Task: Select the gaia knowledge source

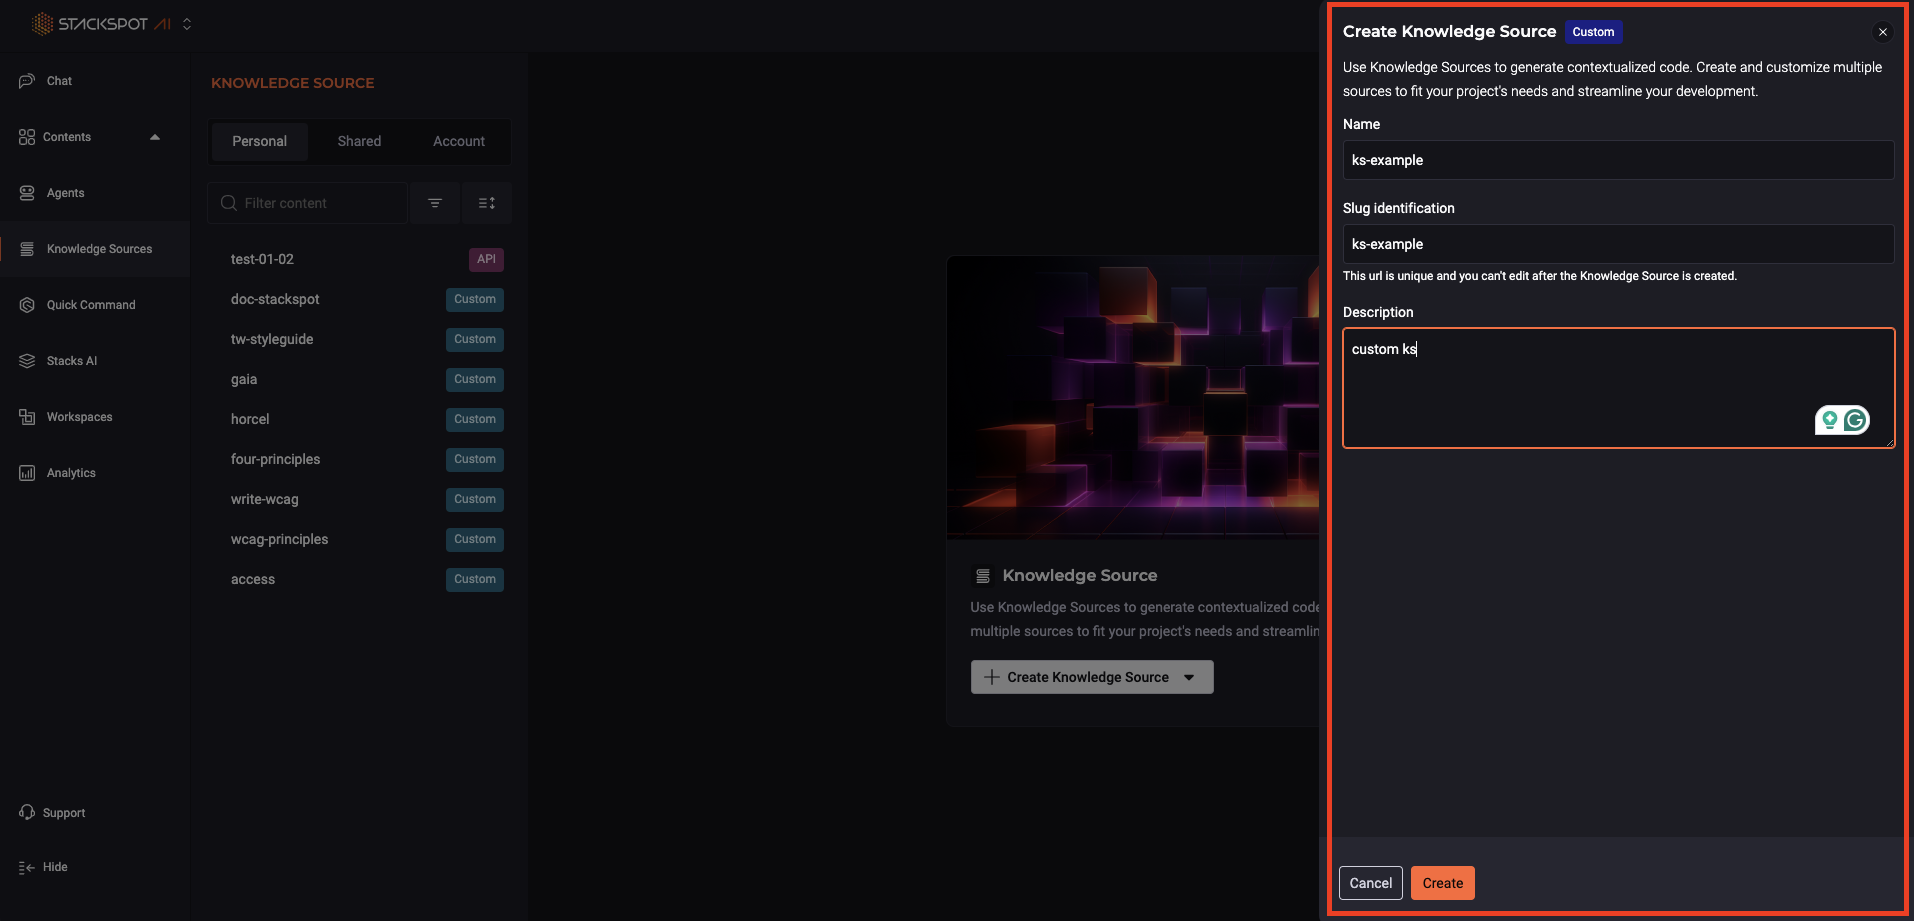Action: [x=243, y=380]
